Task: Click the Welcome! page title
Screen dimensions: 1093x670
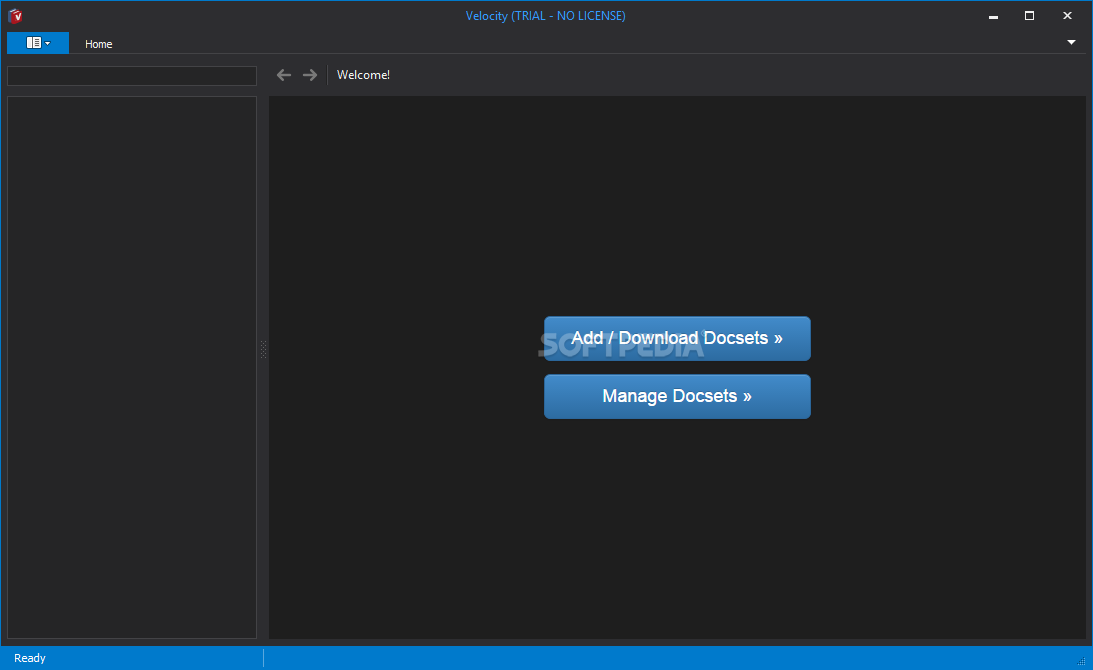Action: click(363, 75)
